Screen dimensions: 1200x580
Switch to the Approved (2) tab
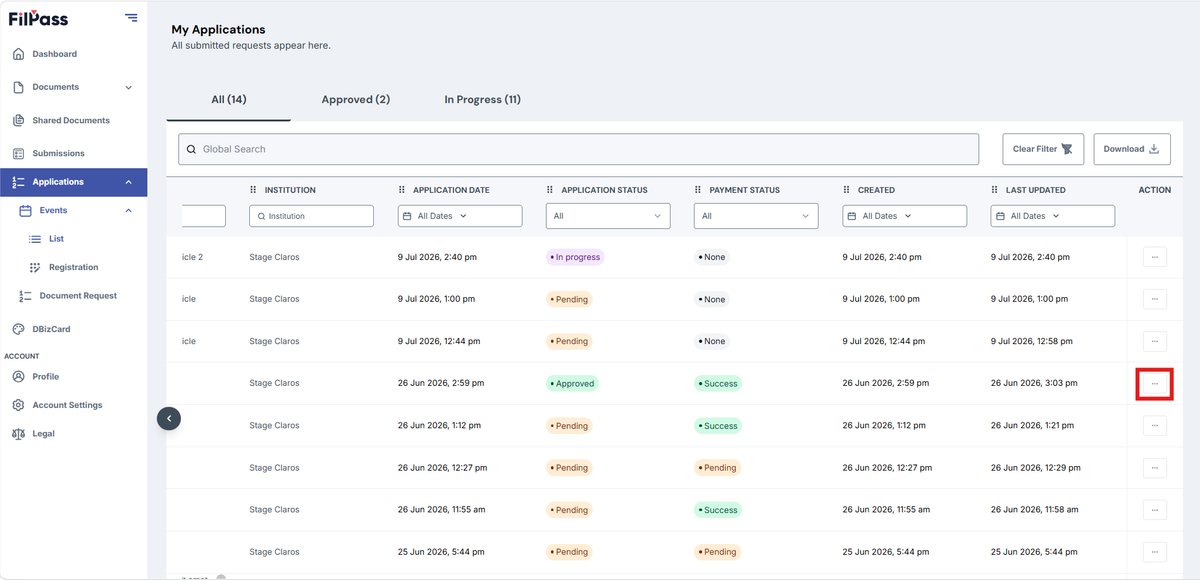click(356, 99)
